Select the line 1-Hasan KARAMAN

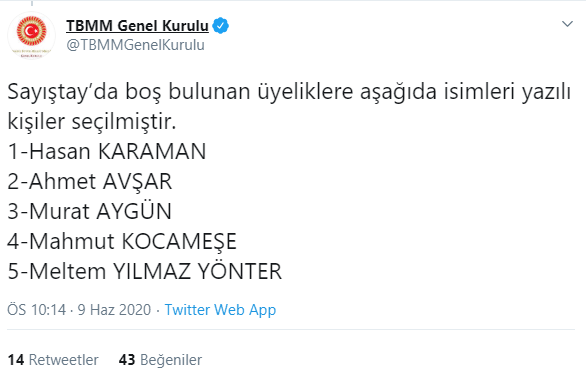coord(107,151)
